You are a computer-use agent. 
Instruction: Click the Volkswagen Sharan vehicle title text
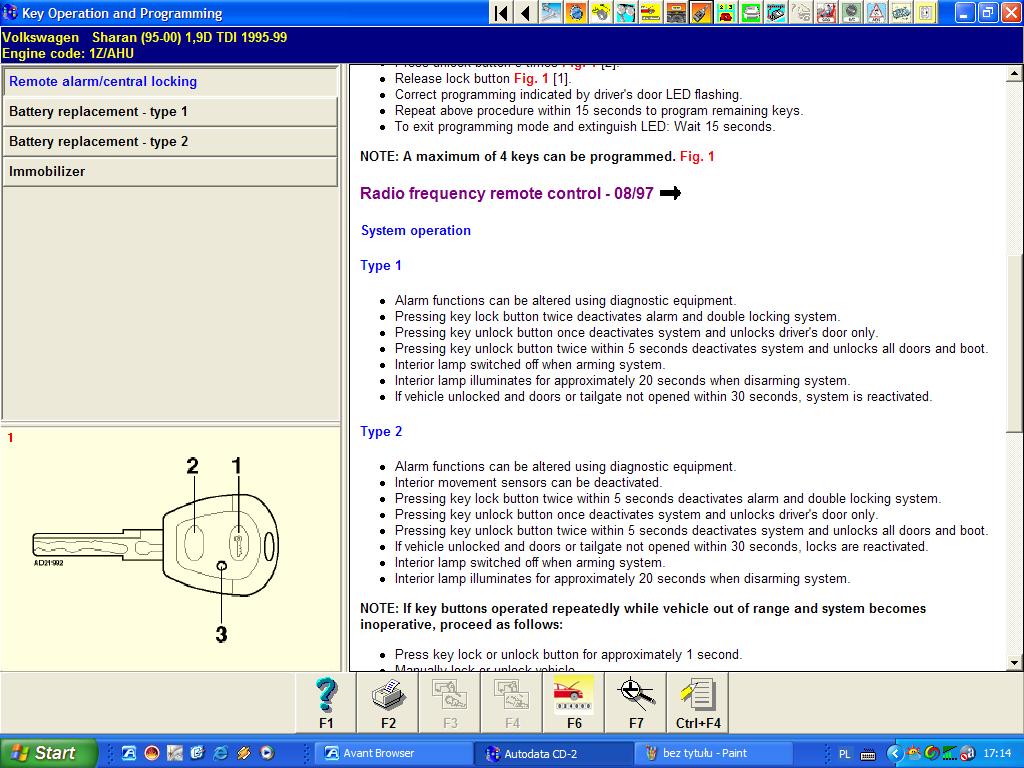coord(144,37)
